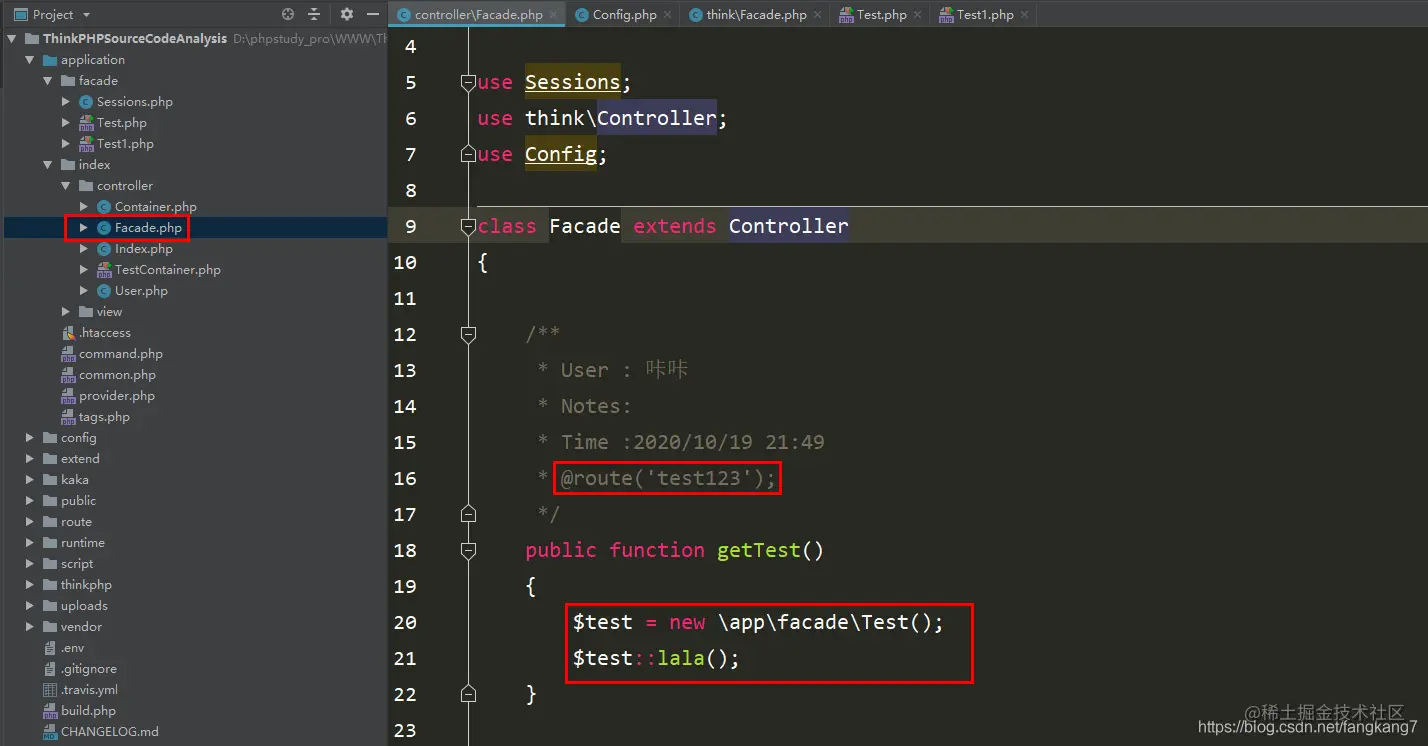Select the .env file in tree
The width and height of the screenshot is (1428, 746).
72,648
